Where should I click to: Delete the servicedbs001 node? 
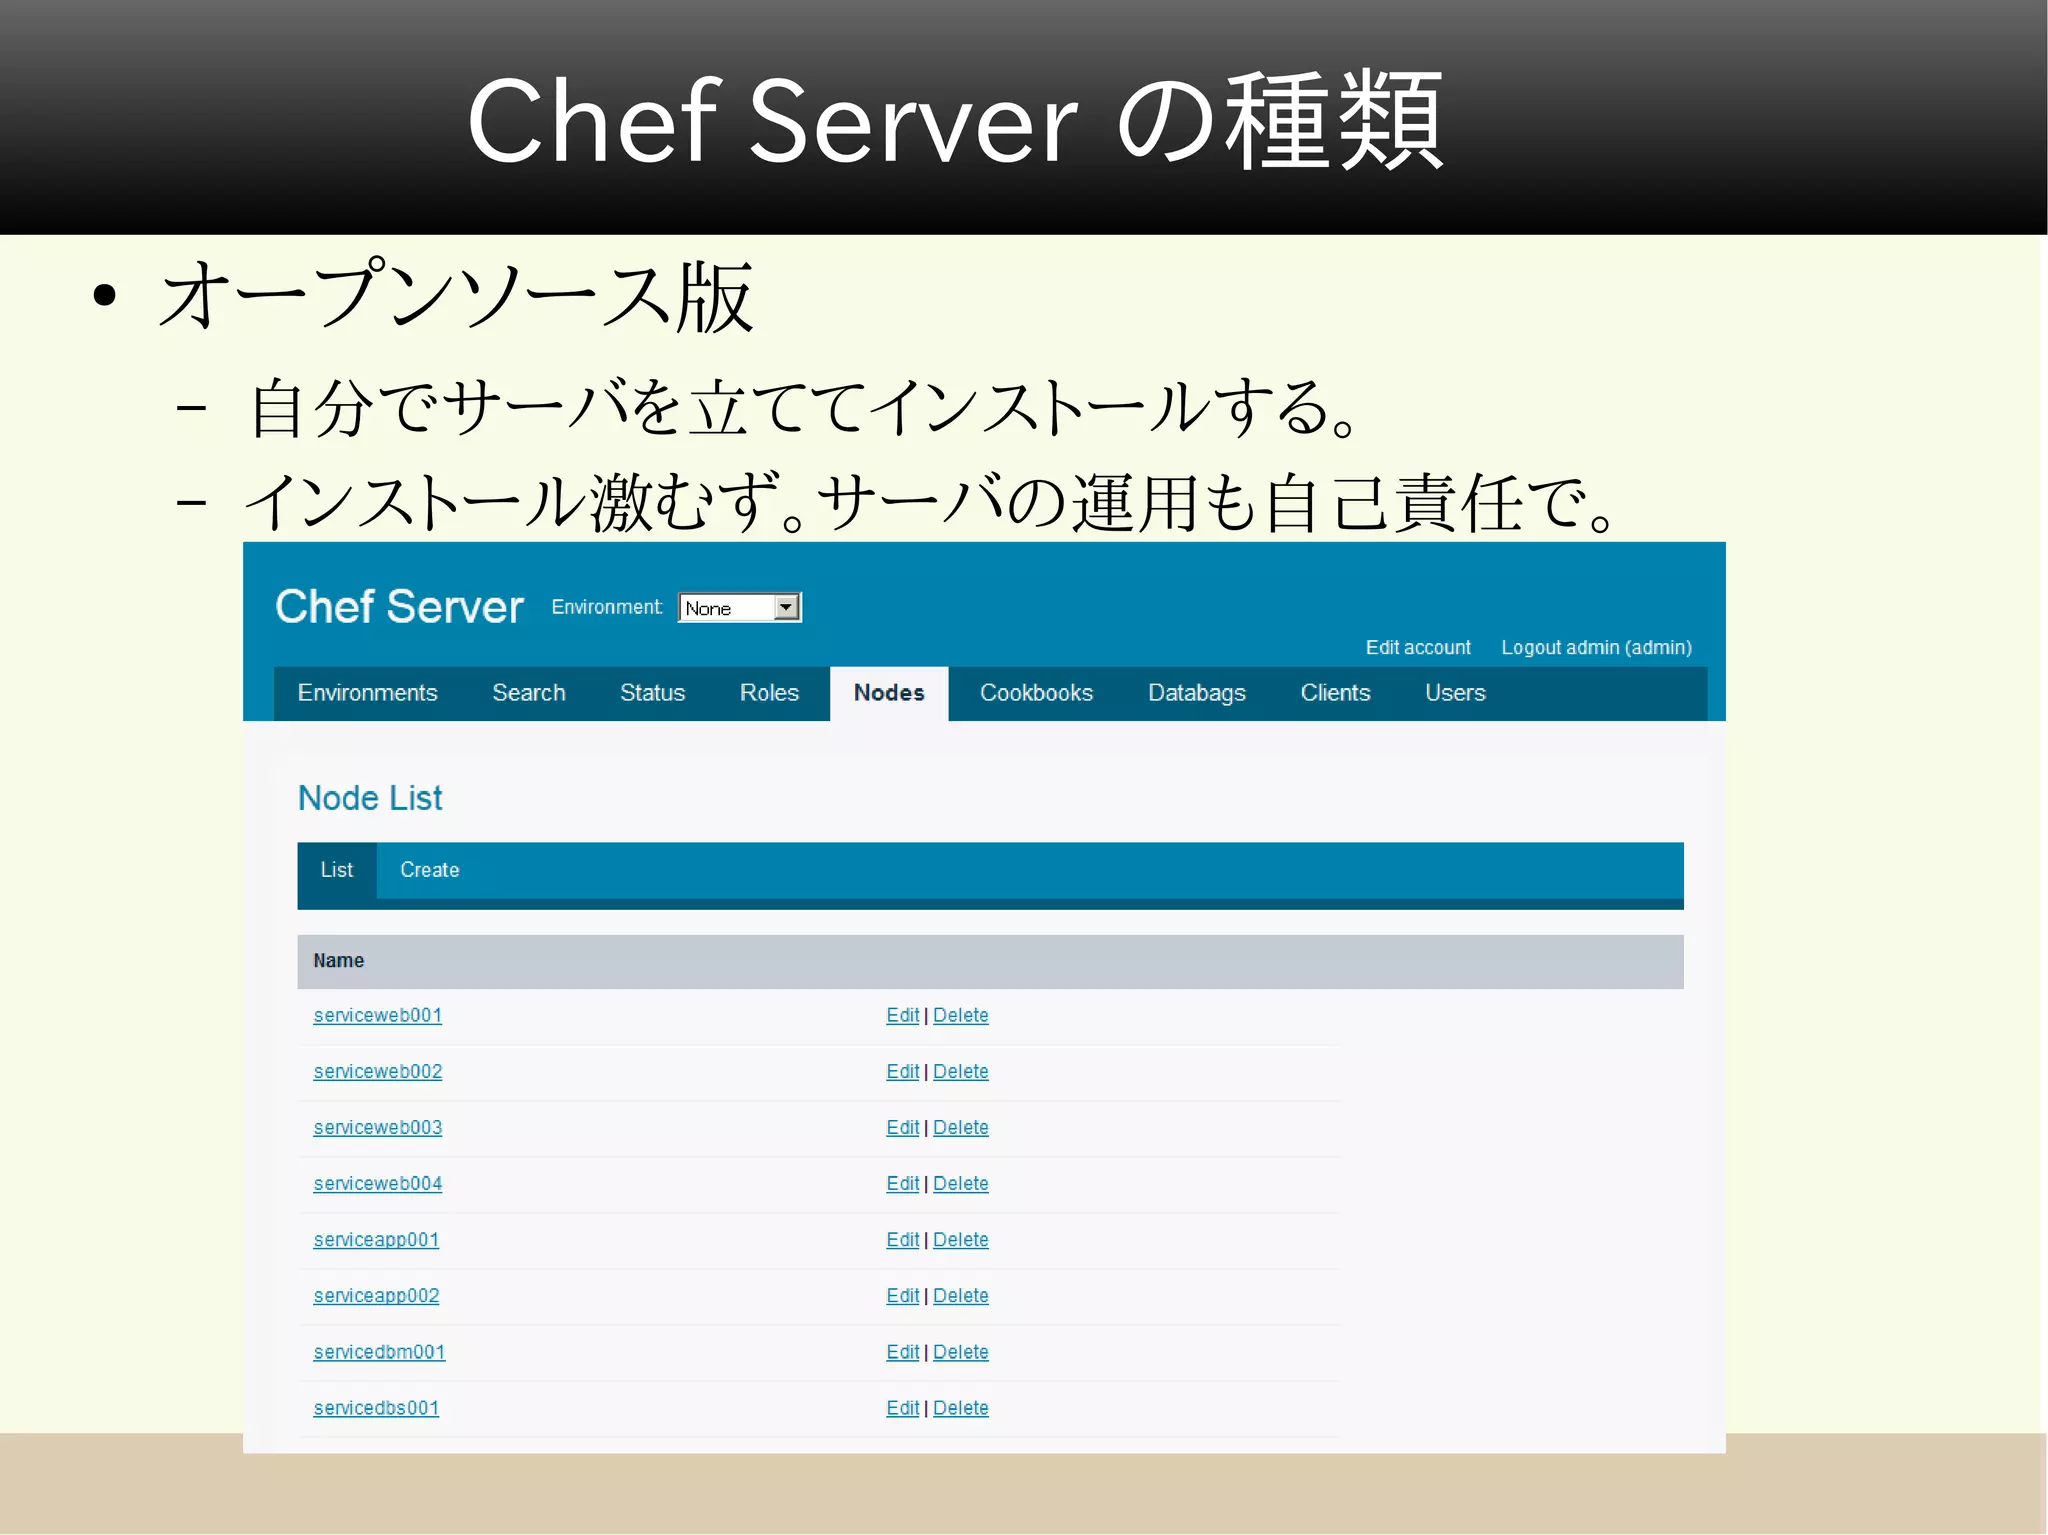pyautogui.click(x=960, y=1408)
